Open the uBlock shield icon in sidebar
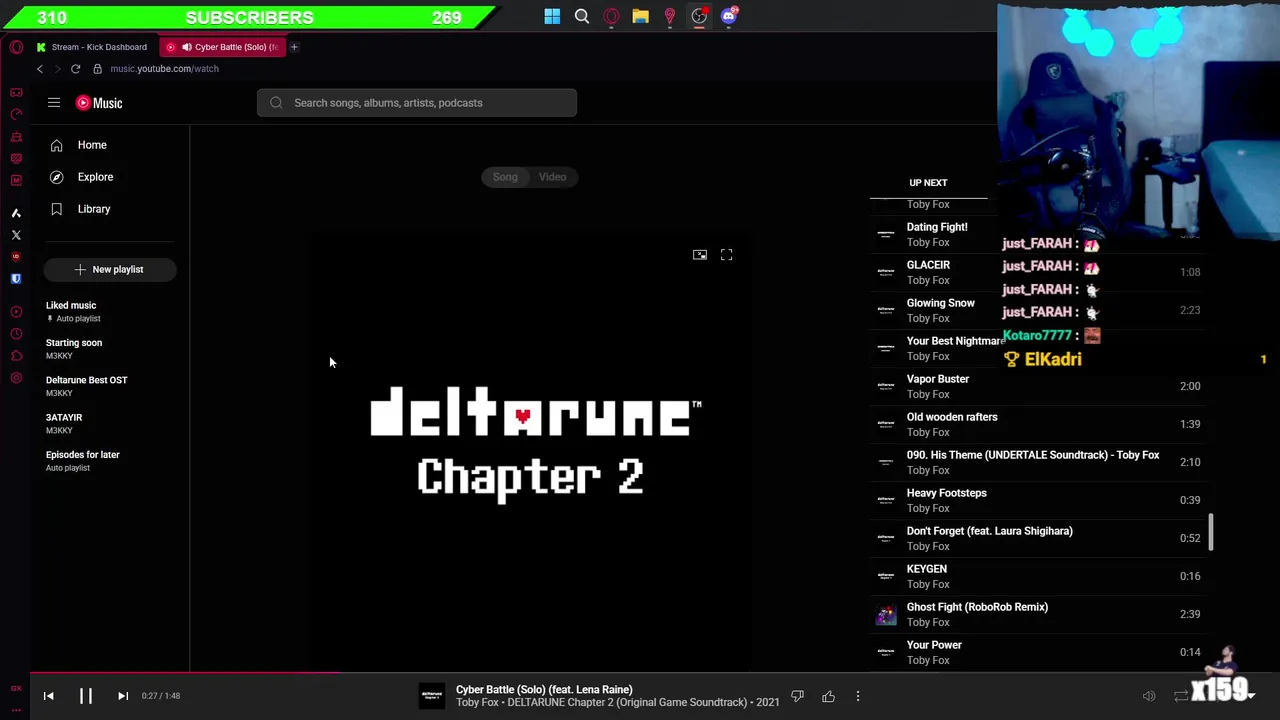1280x720 pixels. click(x=16, y=257)
